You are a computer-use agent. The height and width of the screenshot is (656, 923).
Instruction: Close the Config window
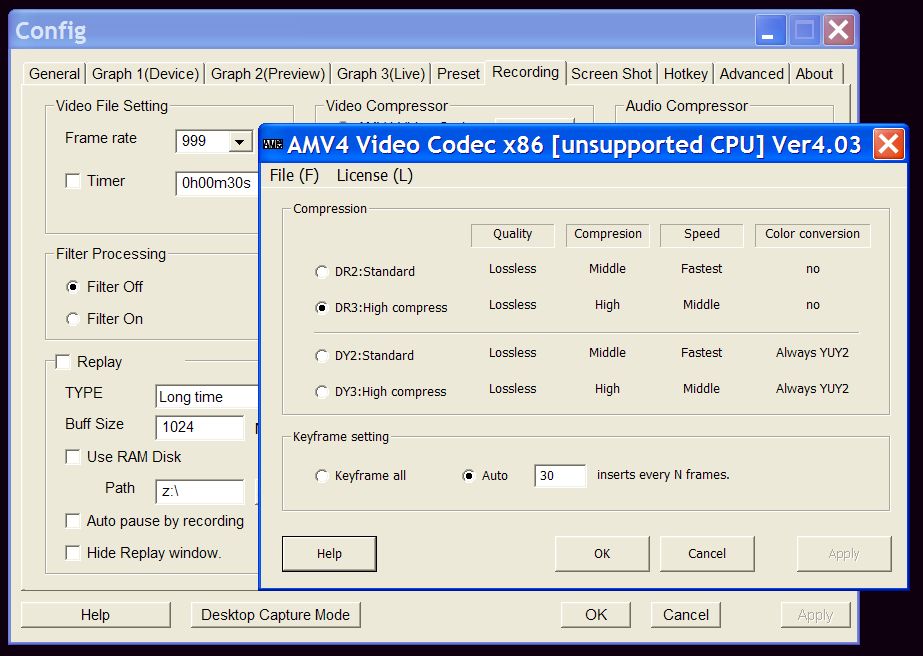tap(839, 30)
